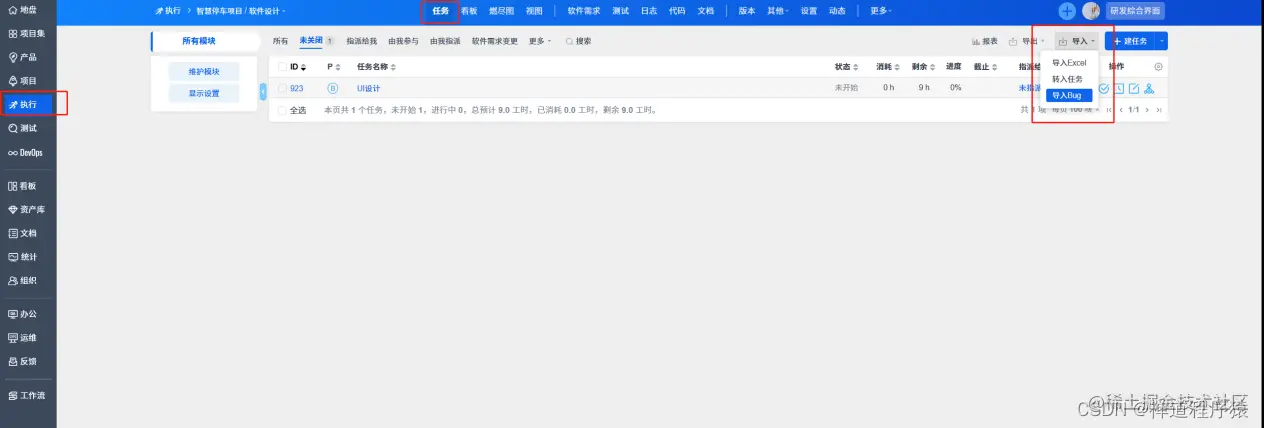
Task: Open the UI设计 task link
Action: (369, 88)
